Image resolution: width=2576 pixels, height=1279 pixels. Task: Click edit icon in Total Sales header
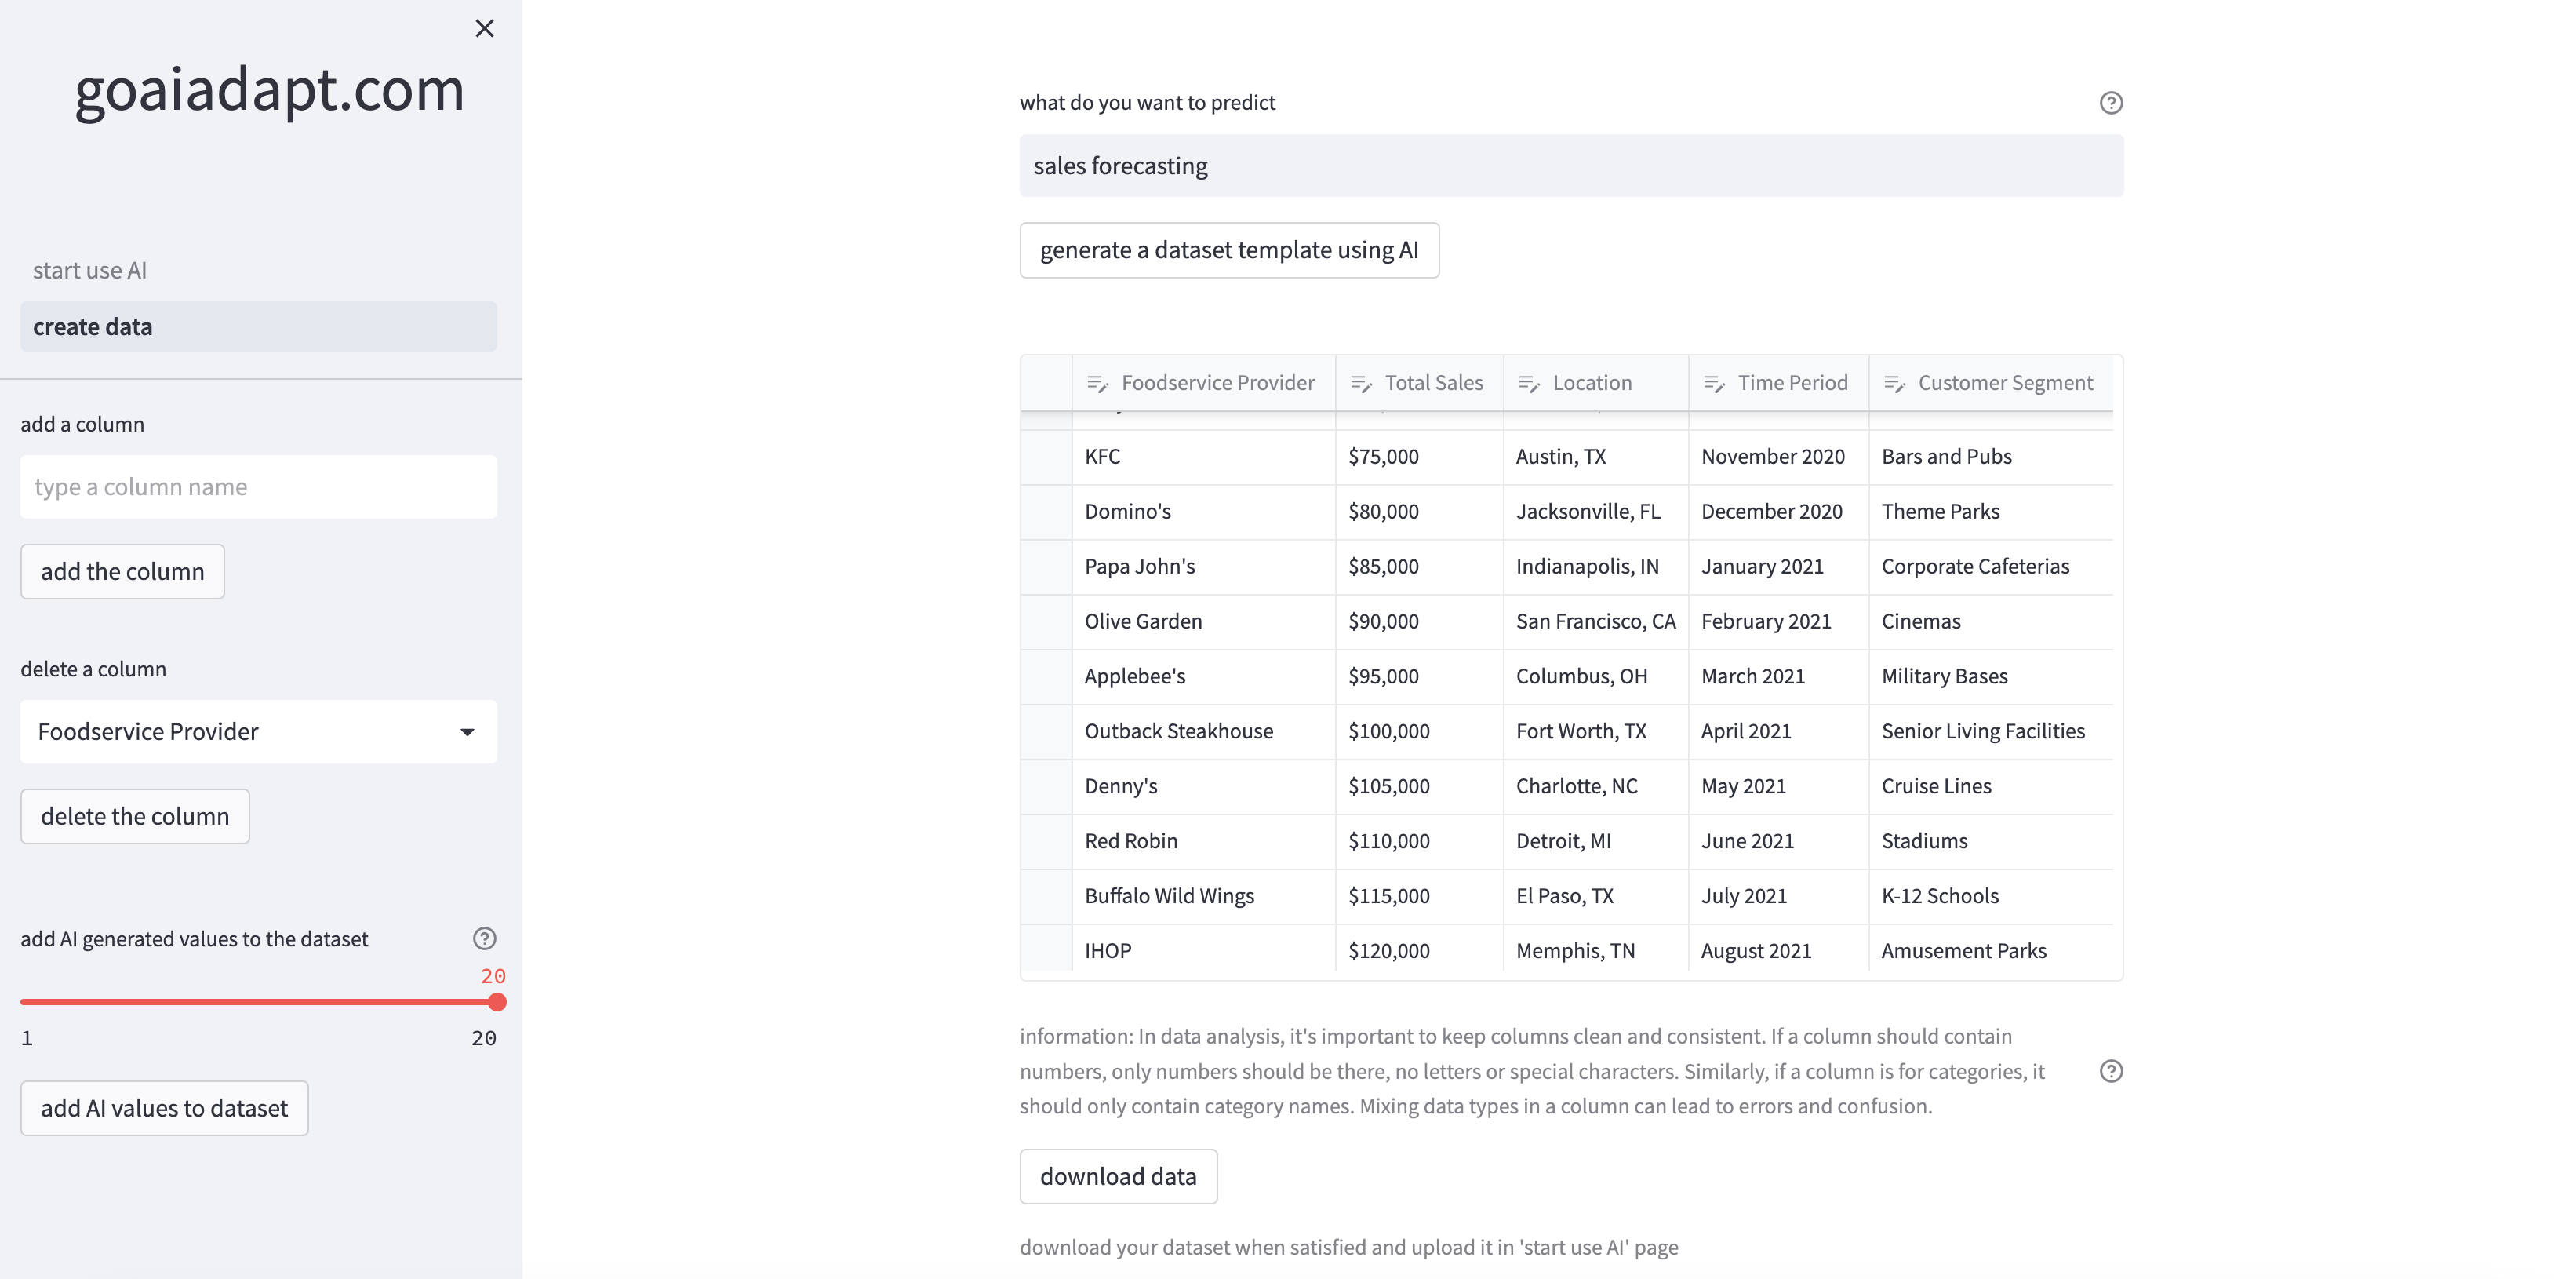pyautogui.click(x=1361, y=383)
